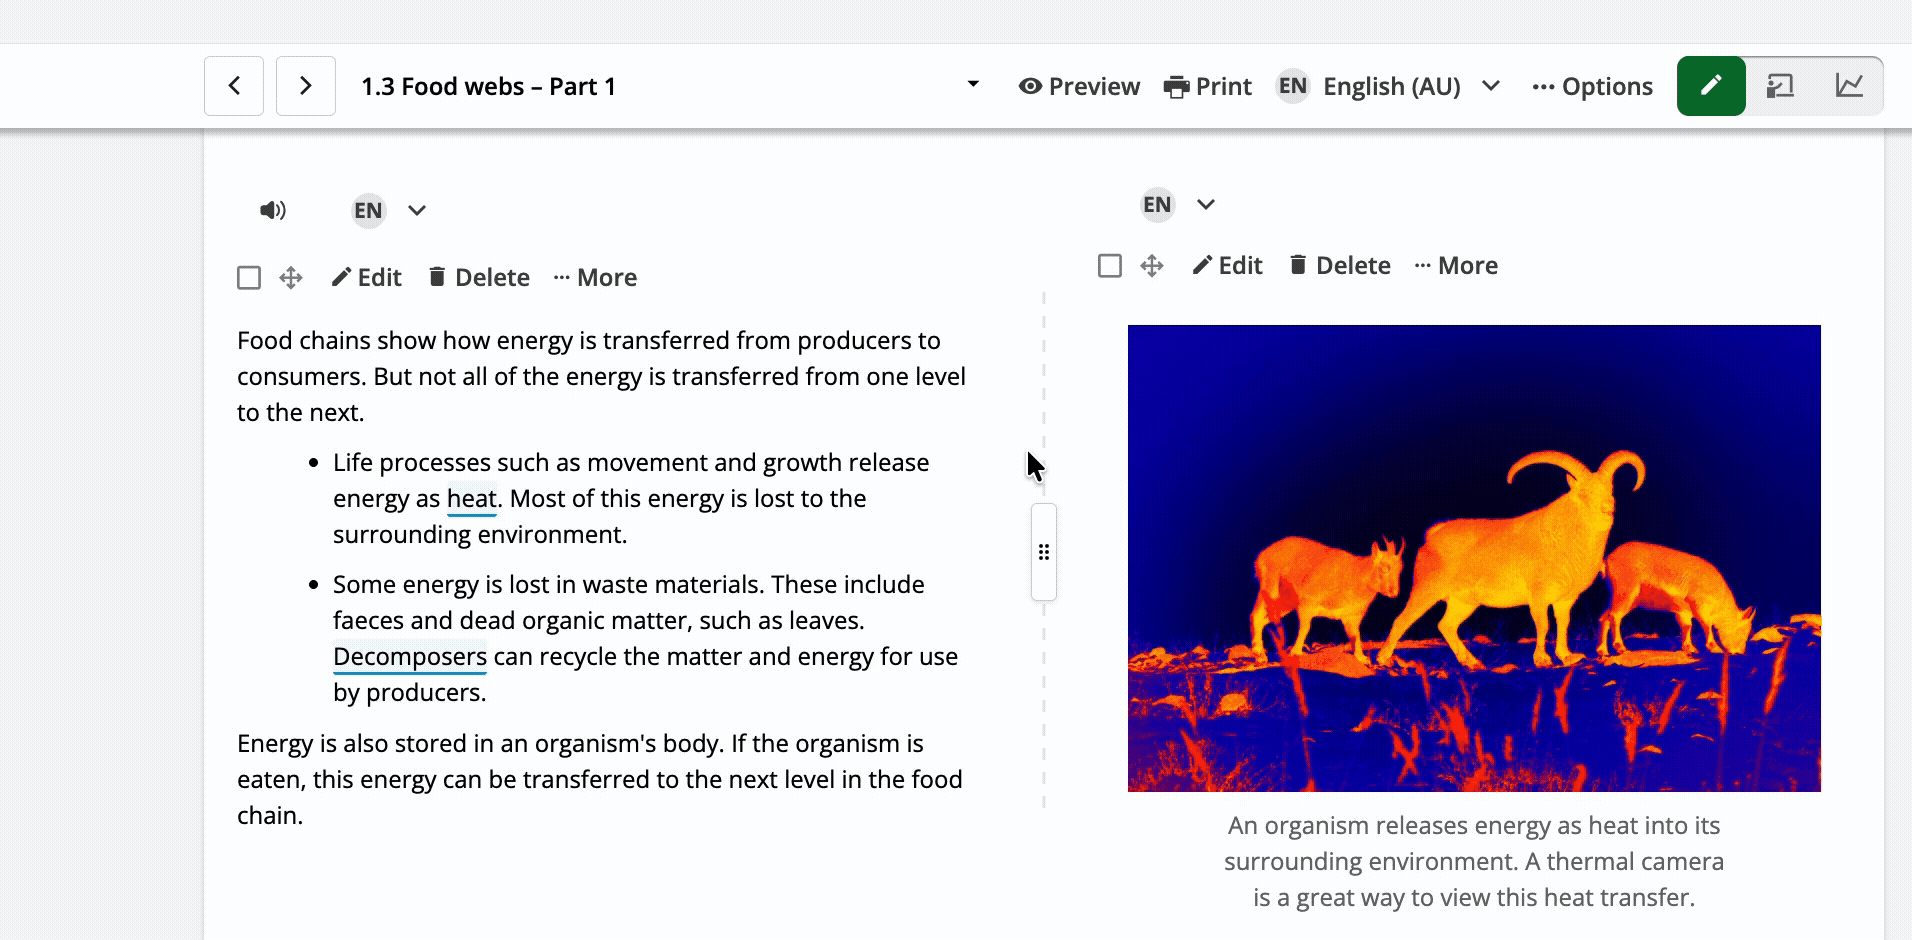Toggle Preview mode with the eye icon
The image size is (1912, 940).
coord(1079,87)
